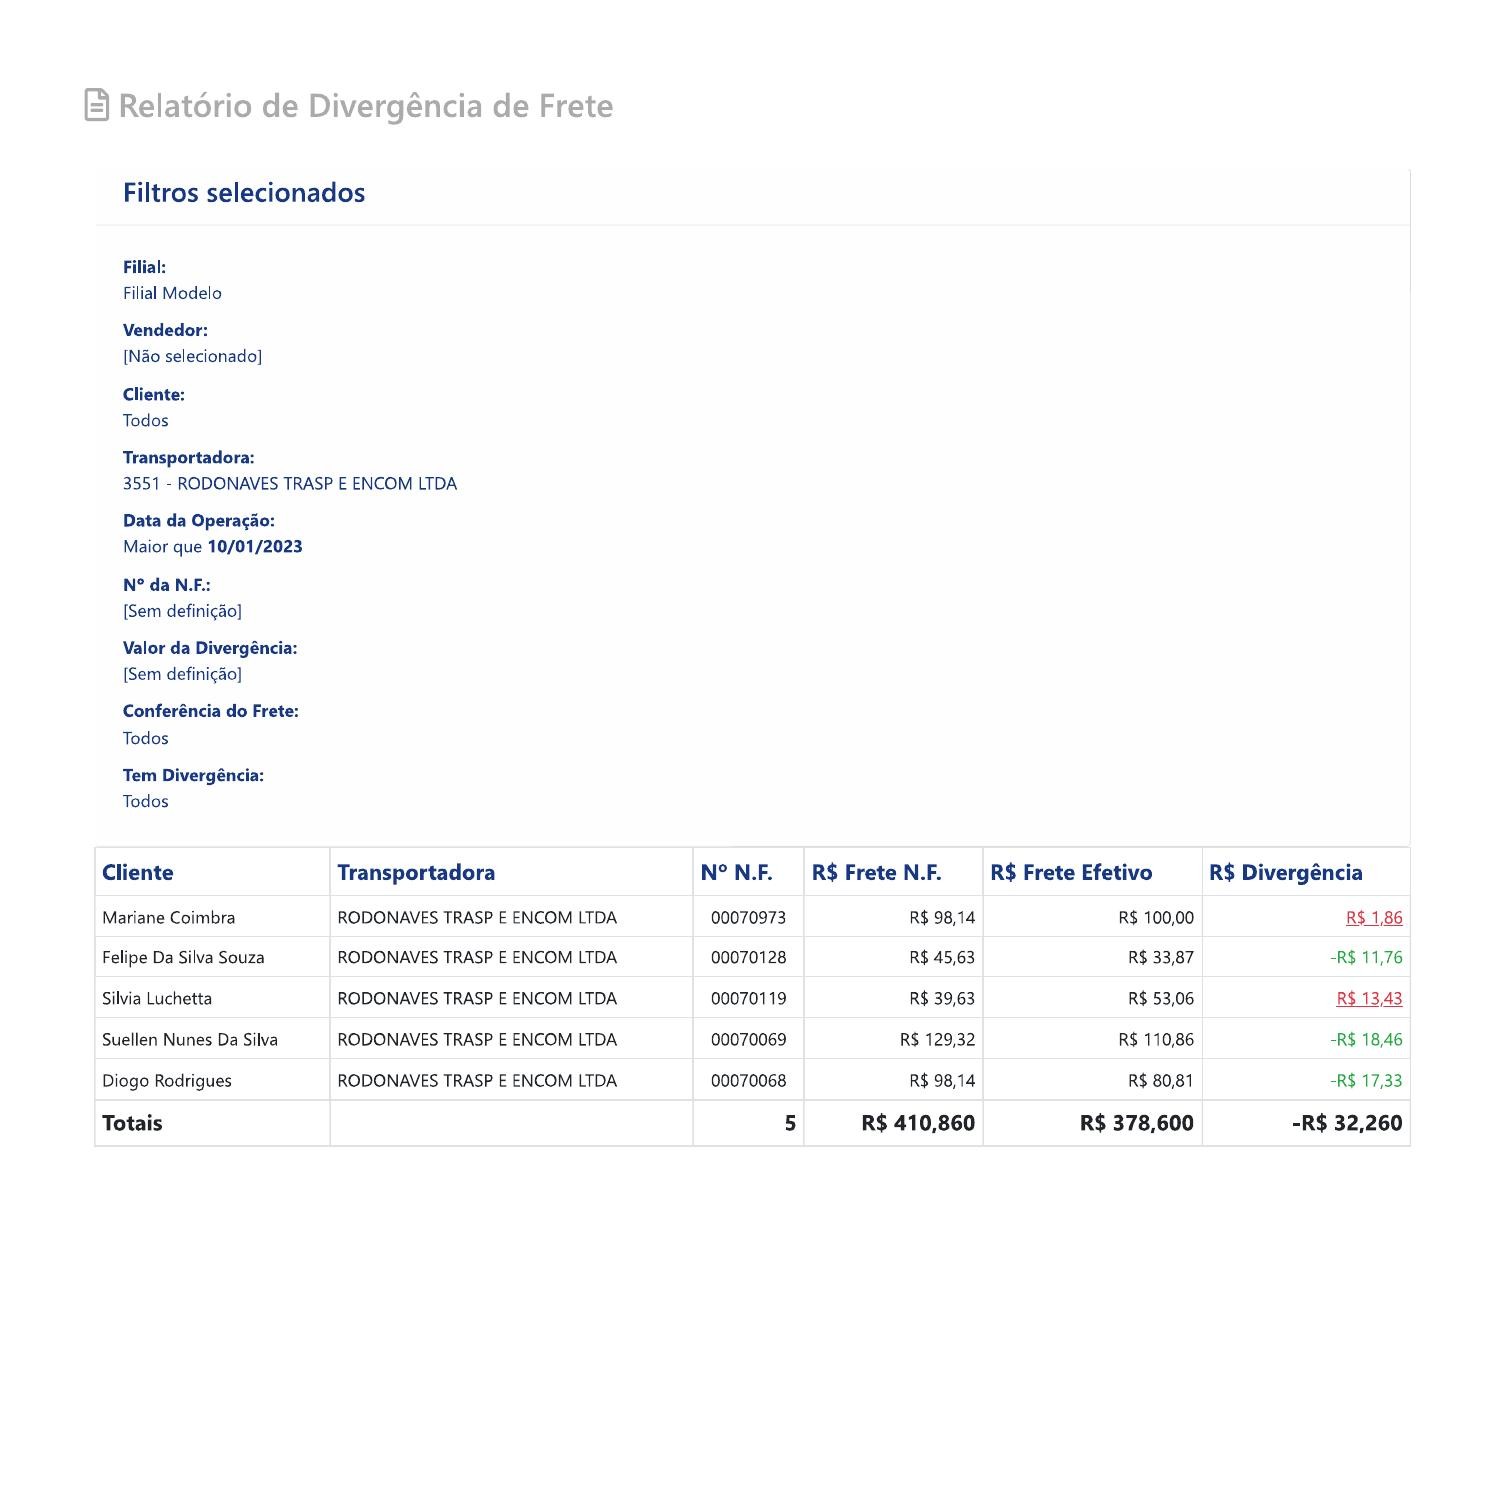This screenshot has height=1500, width=1500.
Task: Click the 'Relatório de Divergência de Frete' title
Action: 366,106
